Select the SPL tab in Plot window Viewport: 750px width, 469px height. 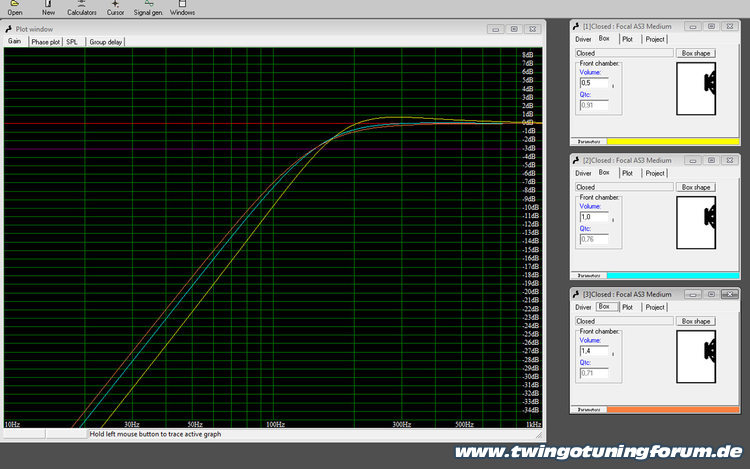[72, 42]
